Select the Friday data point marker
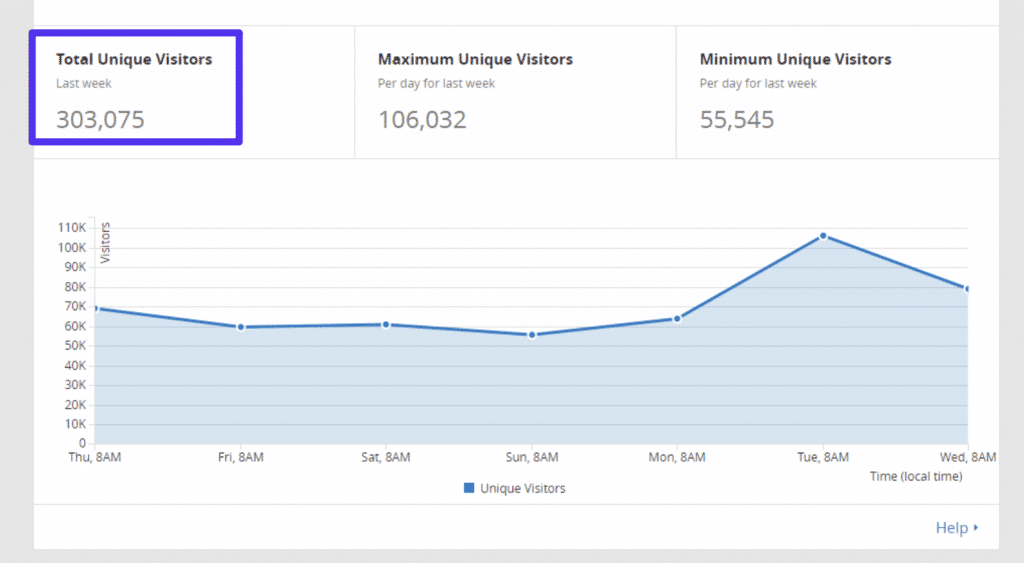 tap(241, 327)
